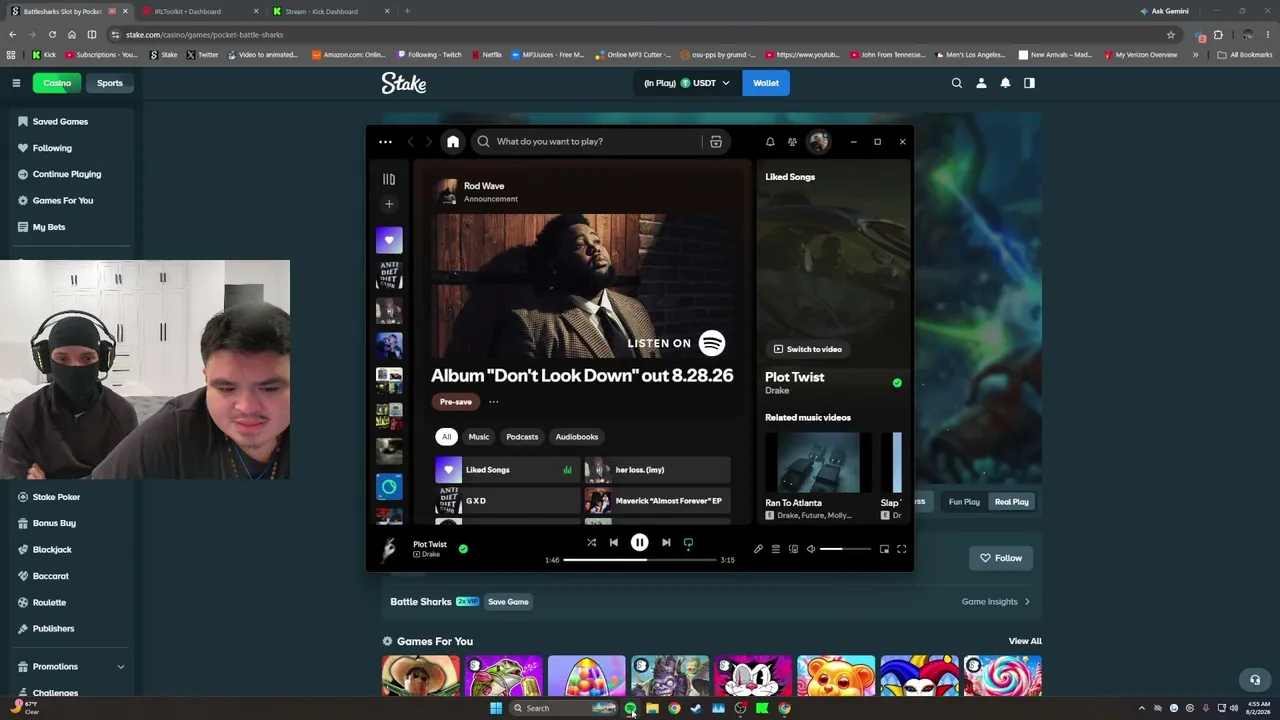Screen dimensions: 1280x720
Task: Toggle Liked status of Plot Twist in player bar
Action: coord(463,549)
